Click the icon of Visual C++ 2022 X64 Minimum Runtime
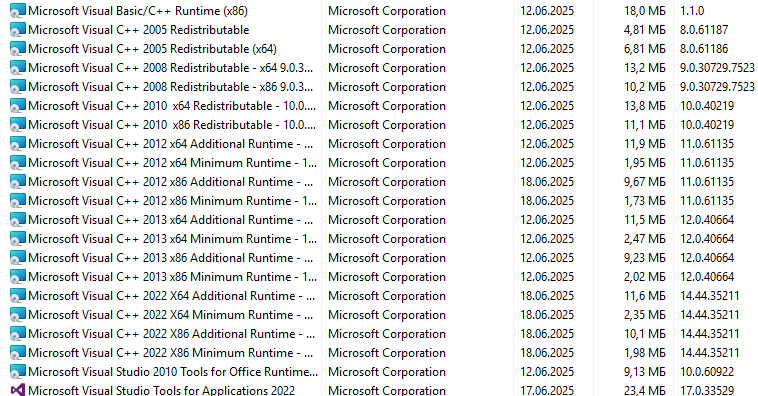This screenshot has width=758, height=396. 17,315
